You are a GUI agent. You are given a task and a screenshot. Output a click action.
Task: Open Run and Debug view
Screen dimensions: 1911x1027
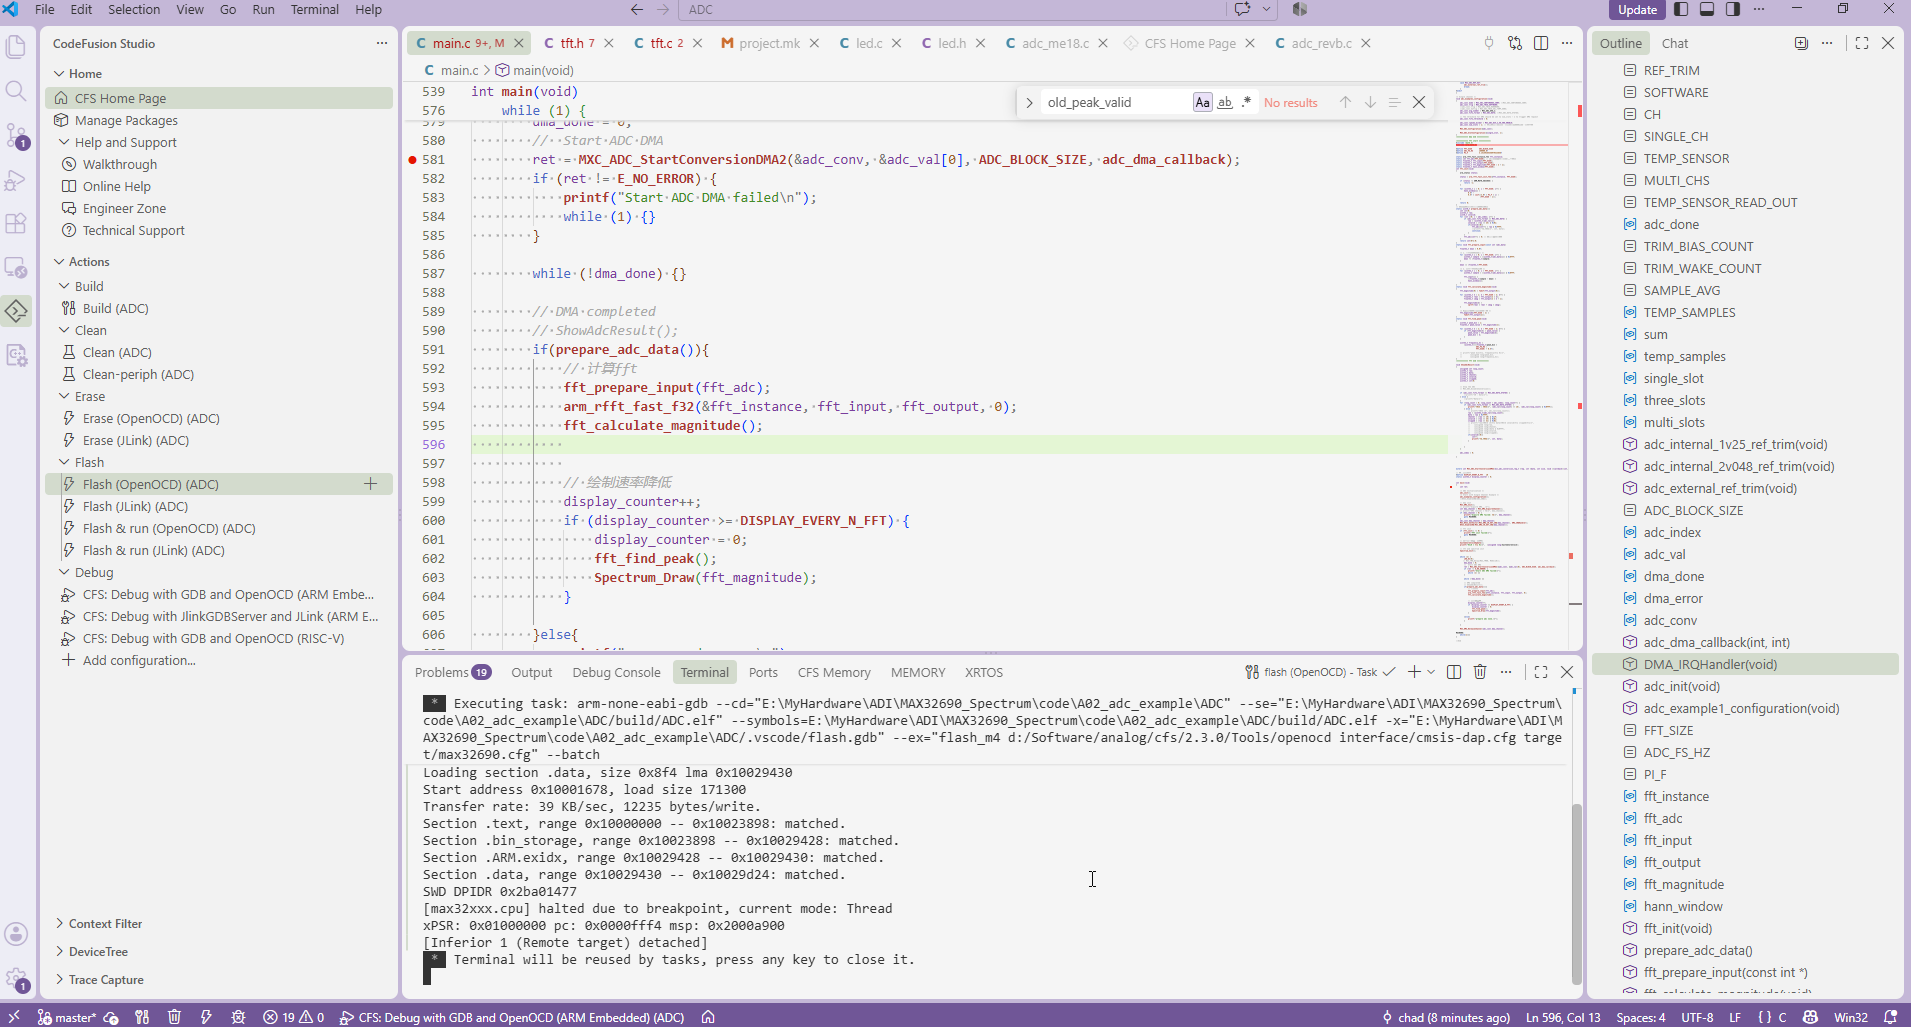(16, 179)
